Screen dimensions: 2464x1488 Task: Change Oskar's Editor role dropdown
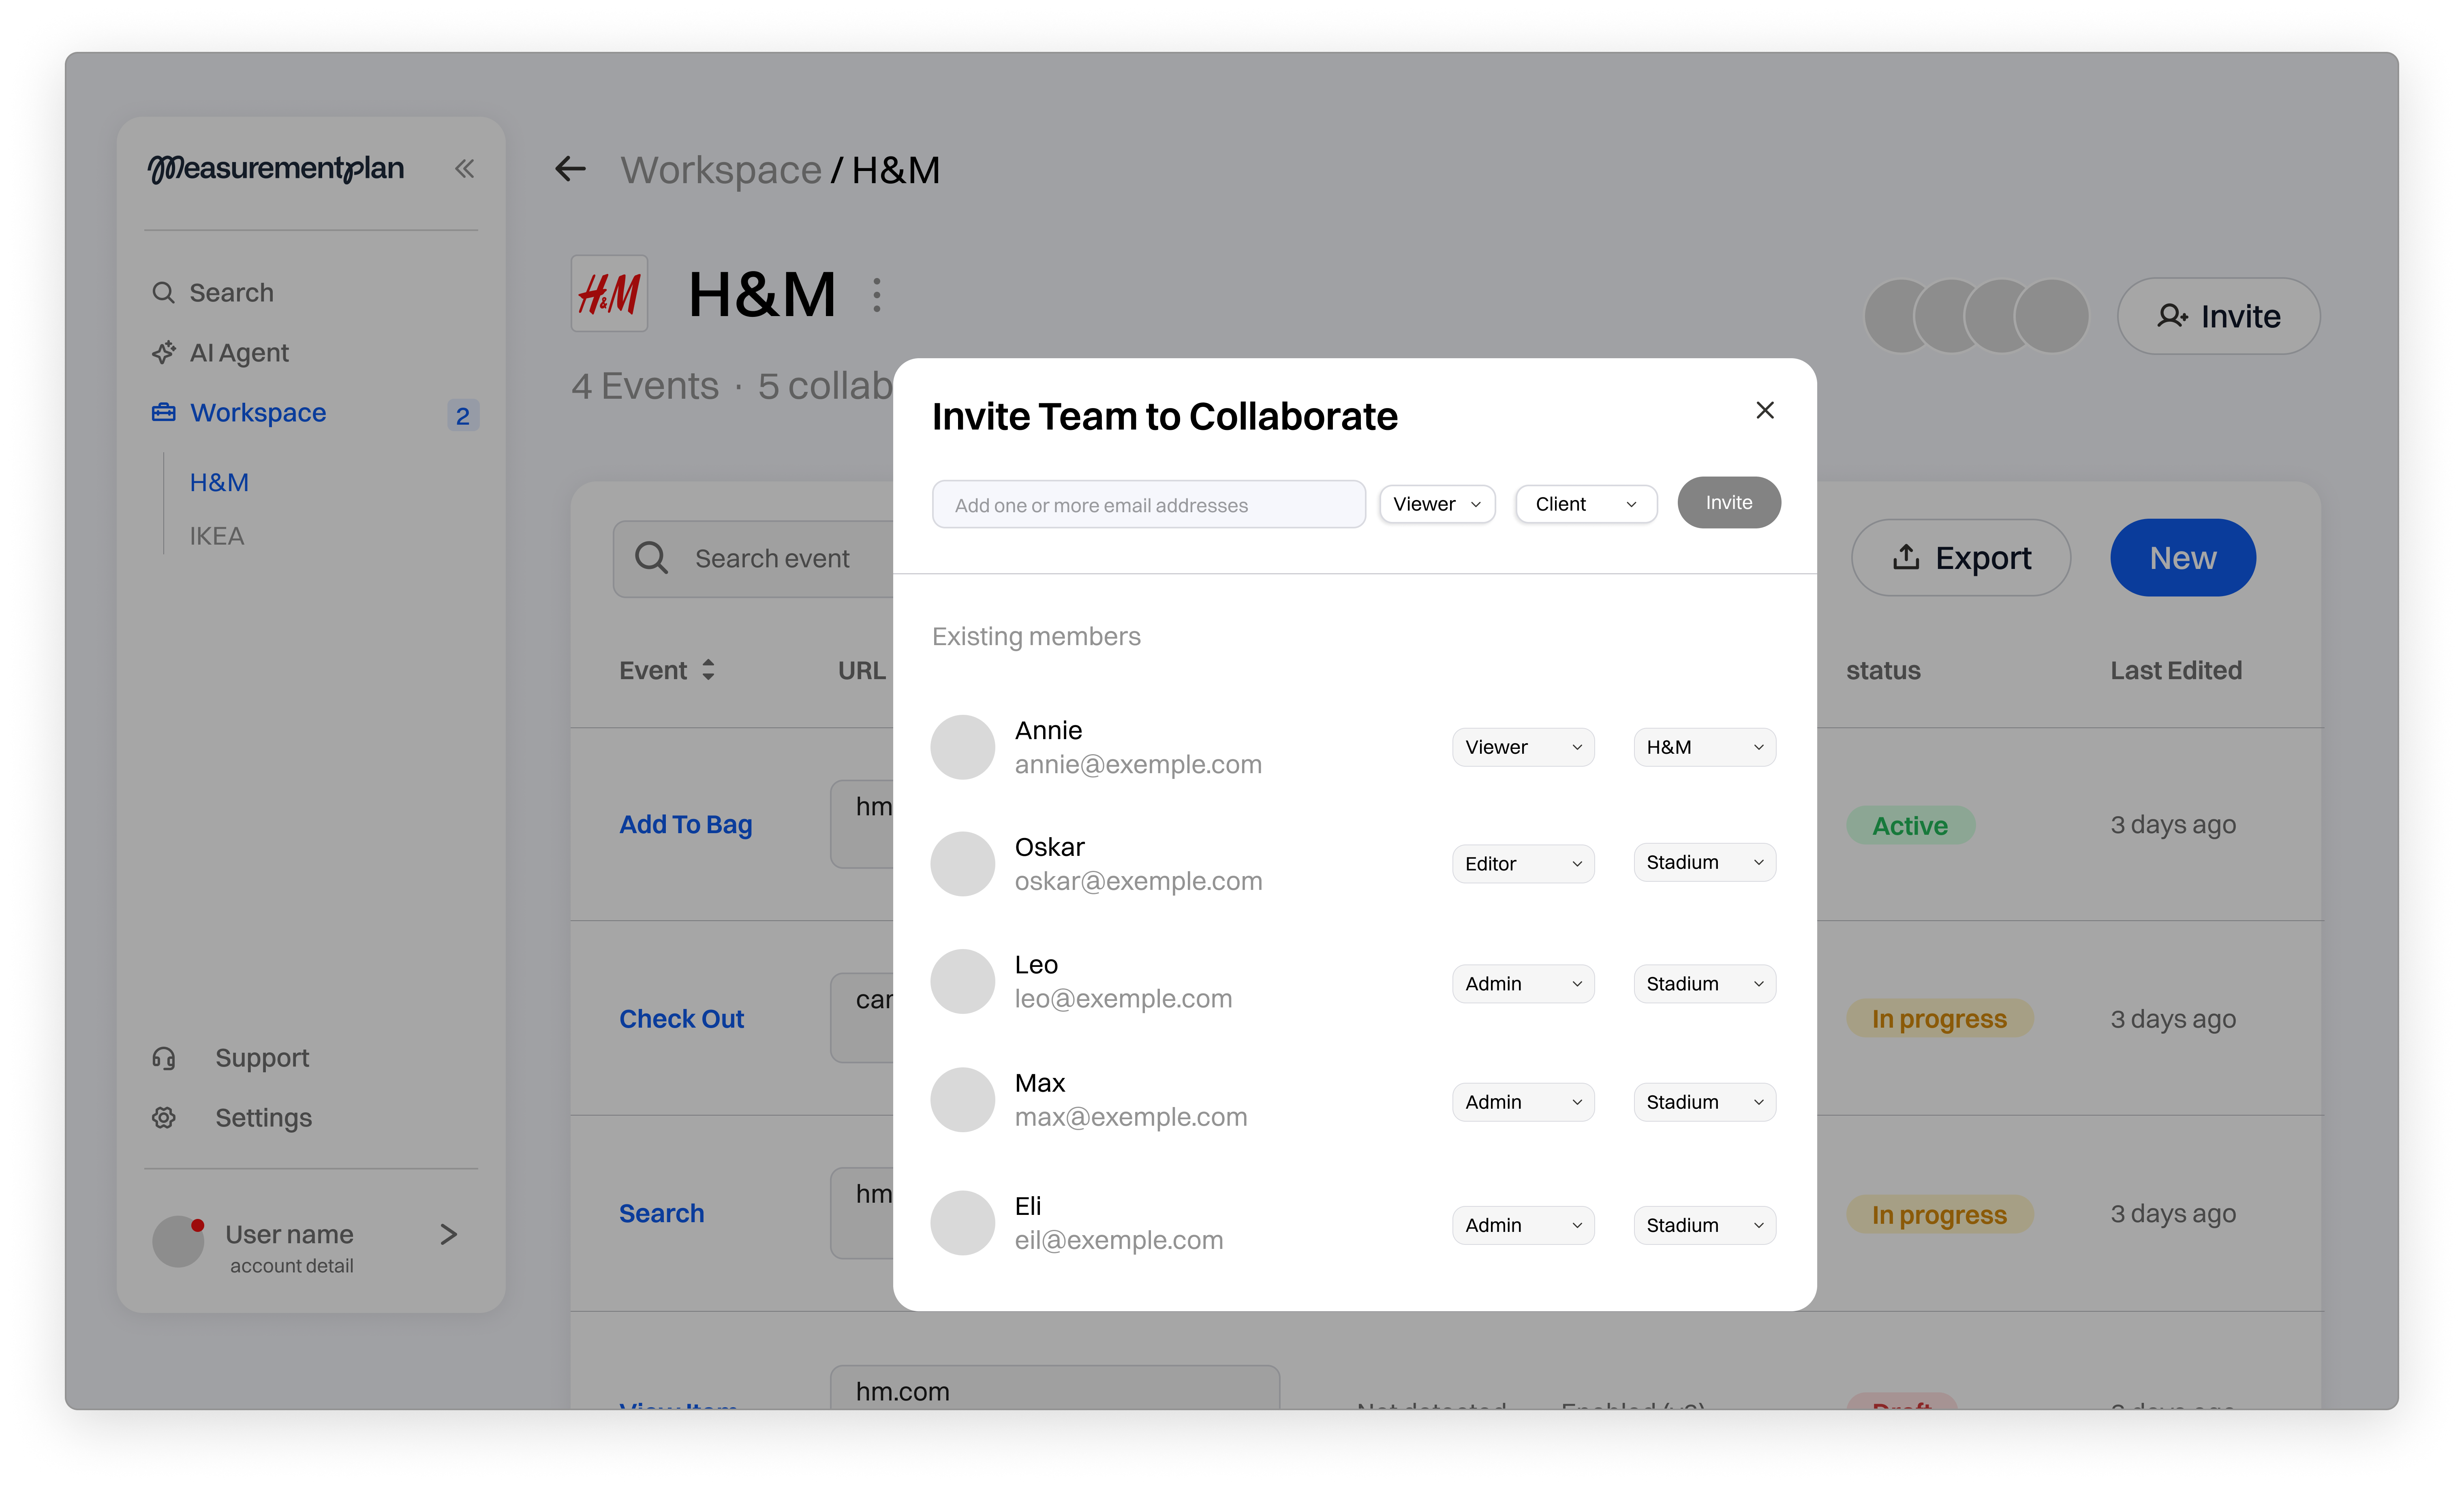(1522, 864)
